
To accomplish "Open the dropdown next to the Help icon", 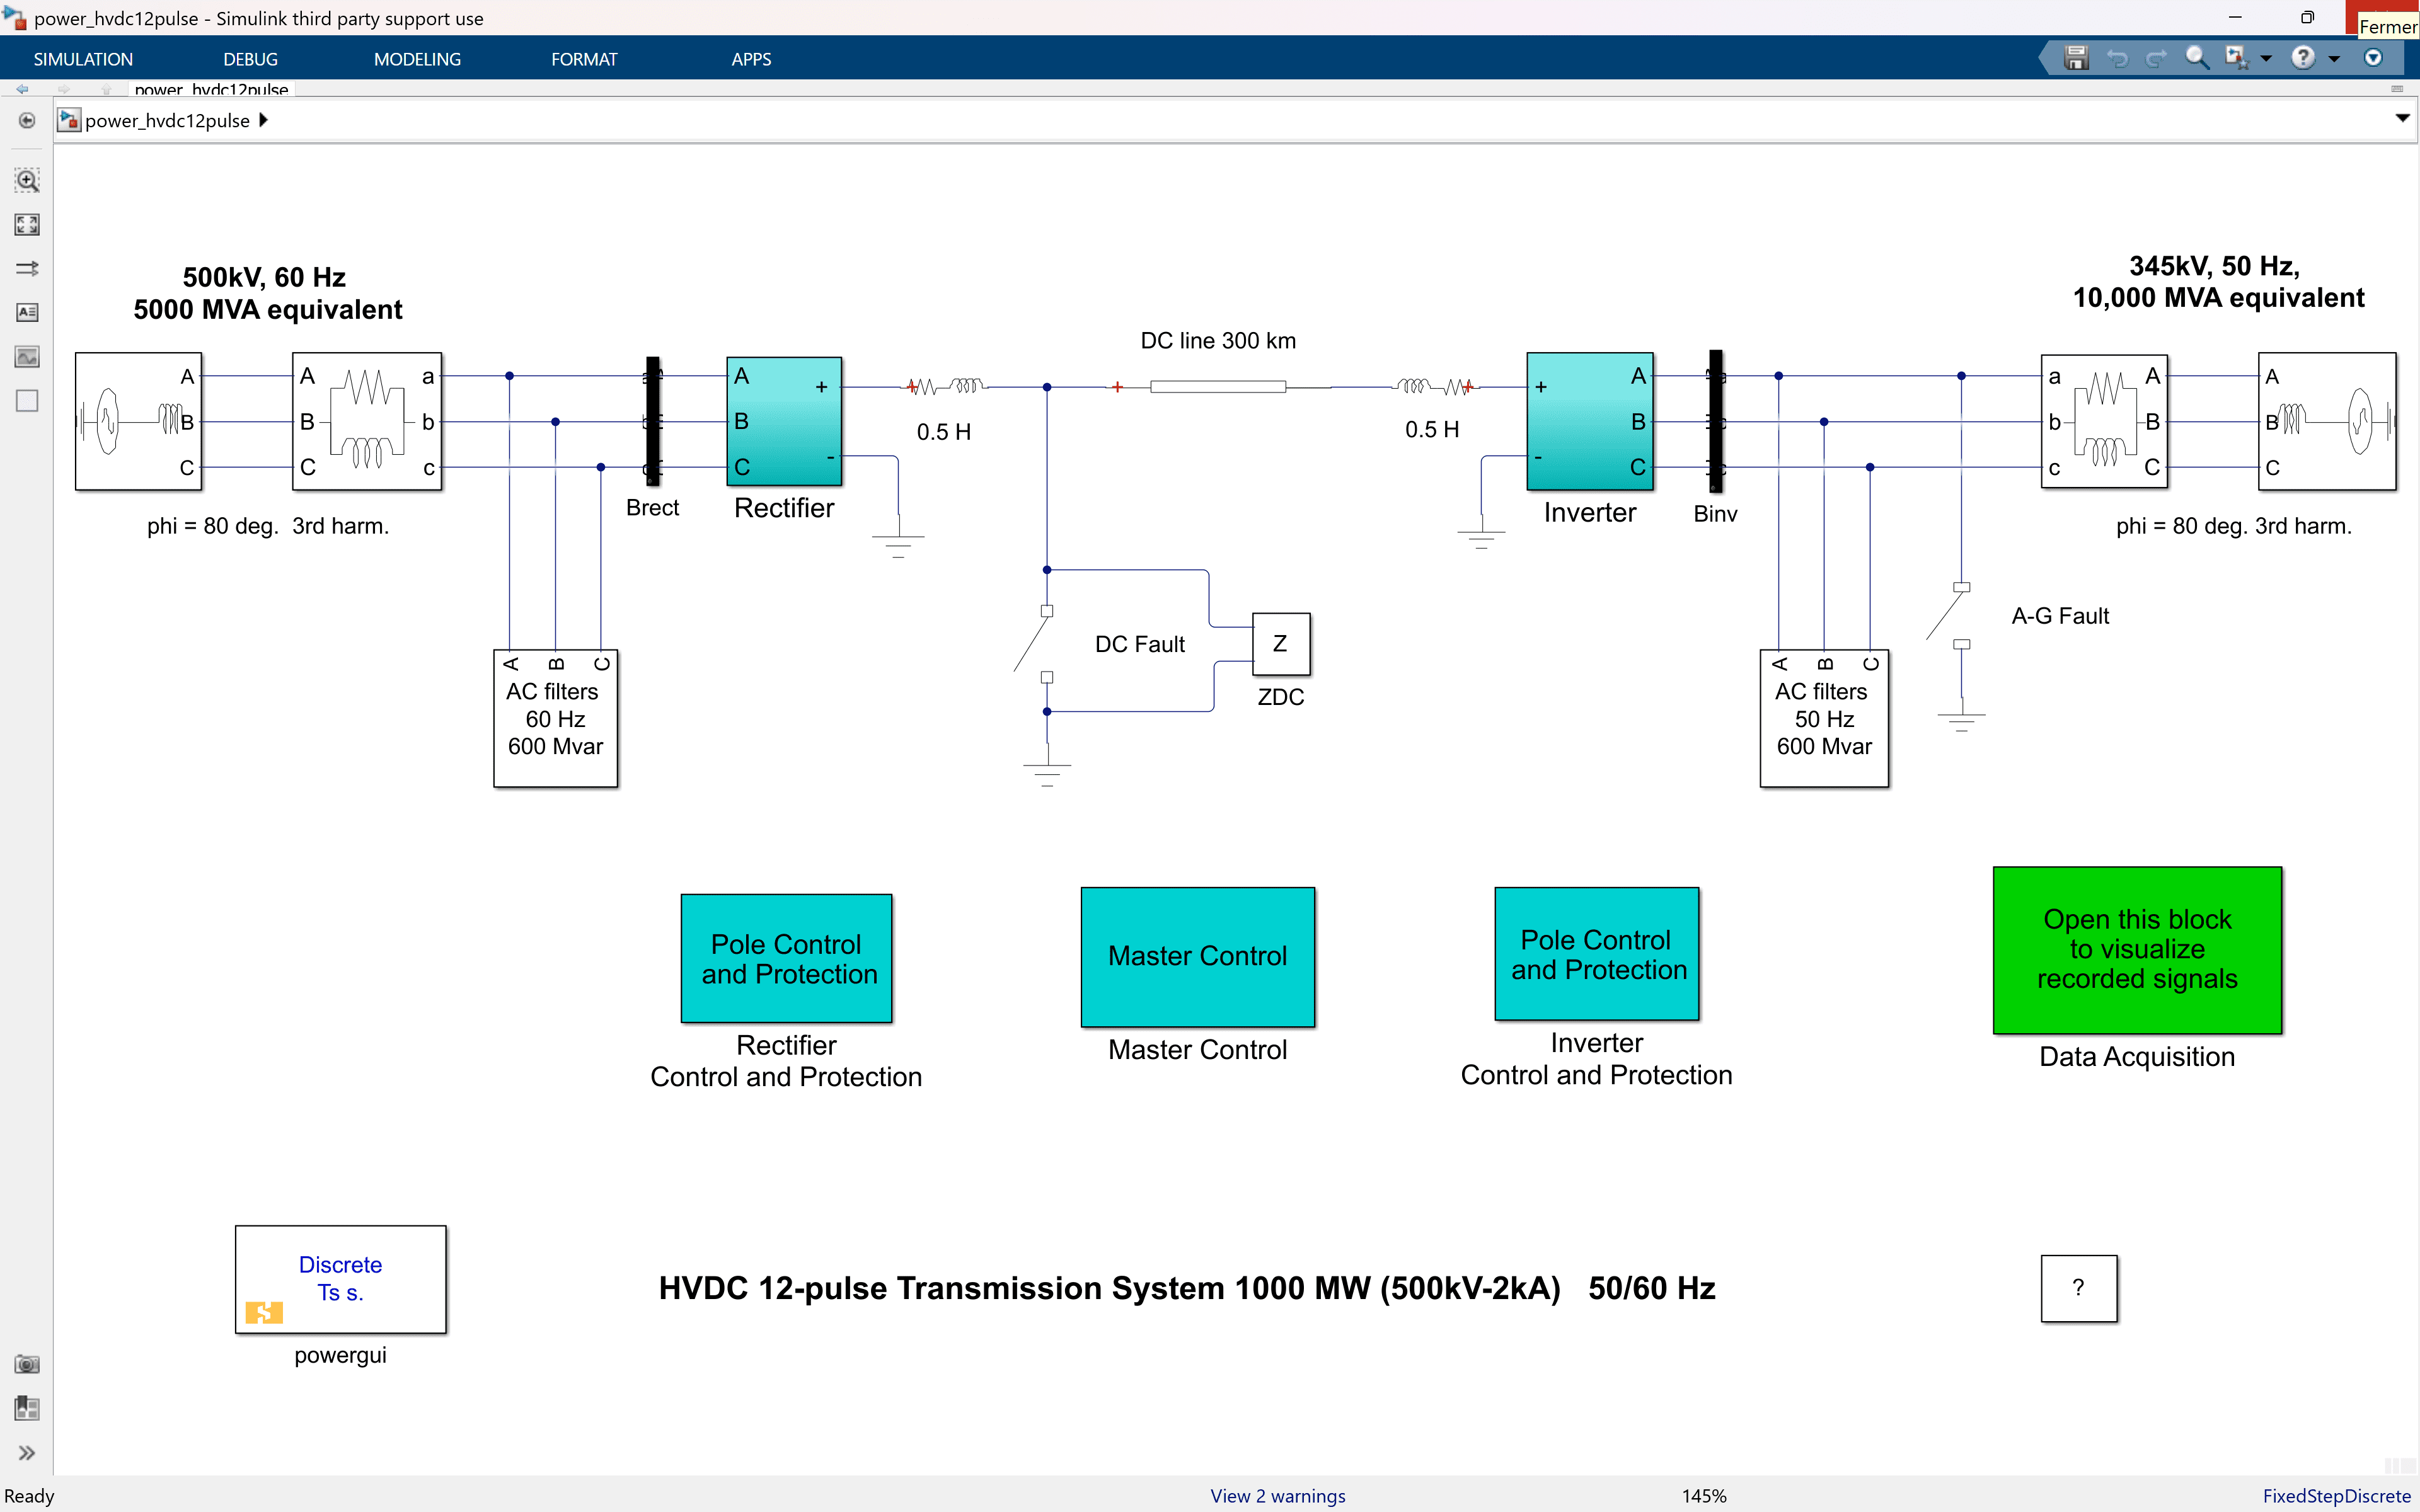I will point(2333,58).
